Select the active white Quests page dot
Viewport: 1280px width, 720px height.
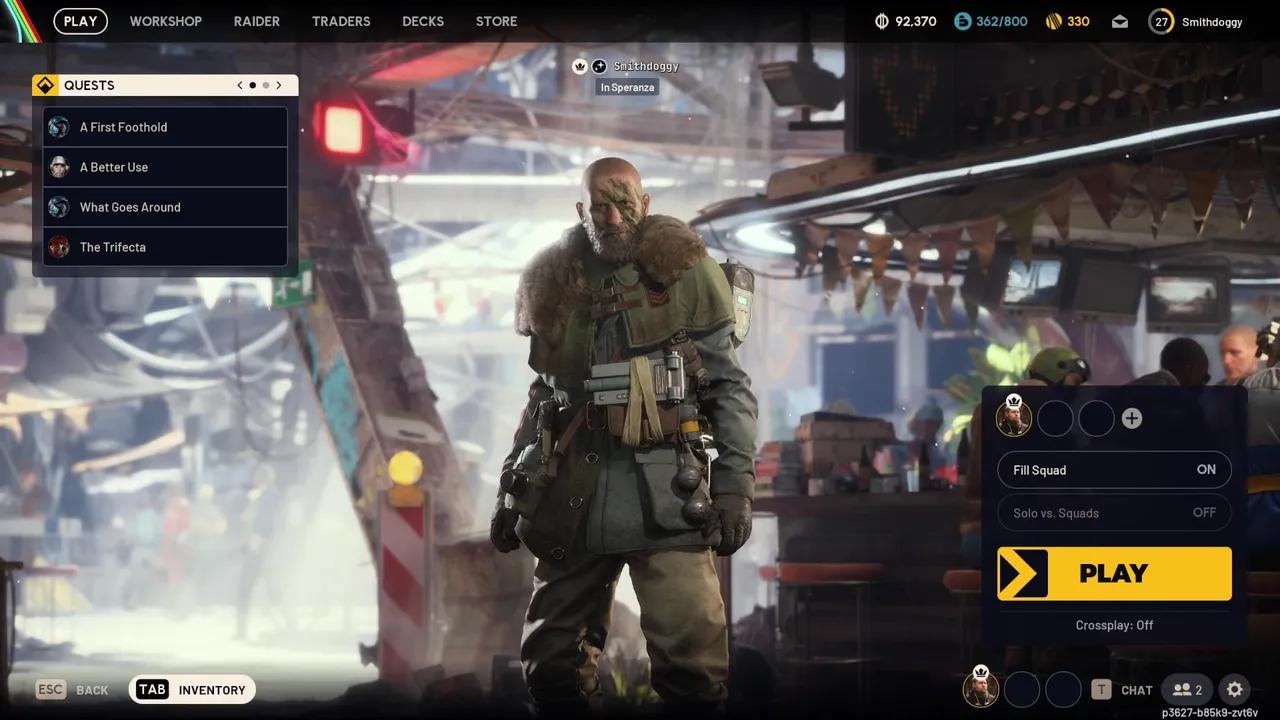tap(253, 85)
